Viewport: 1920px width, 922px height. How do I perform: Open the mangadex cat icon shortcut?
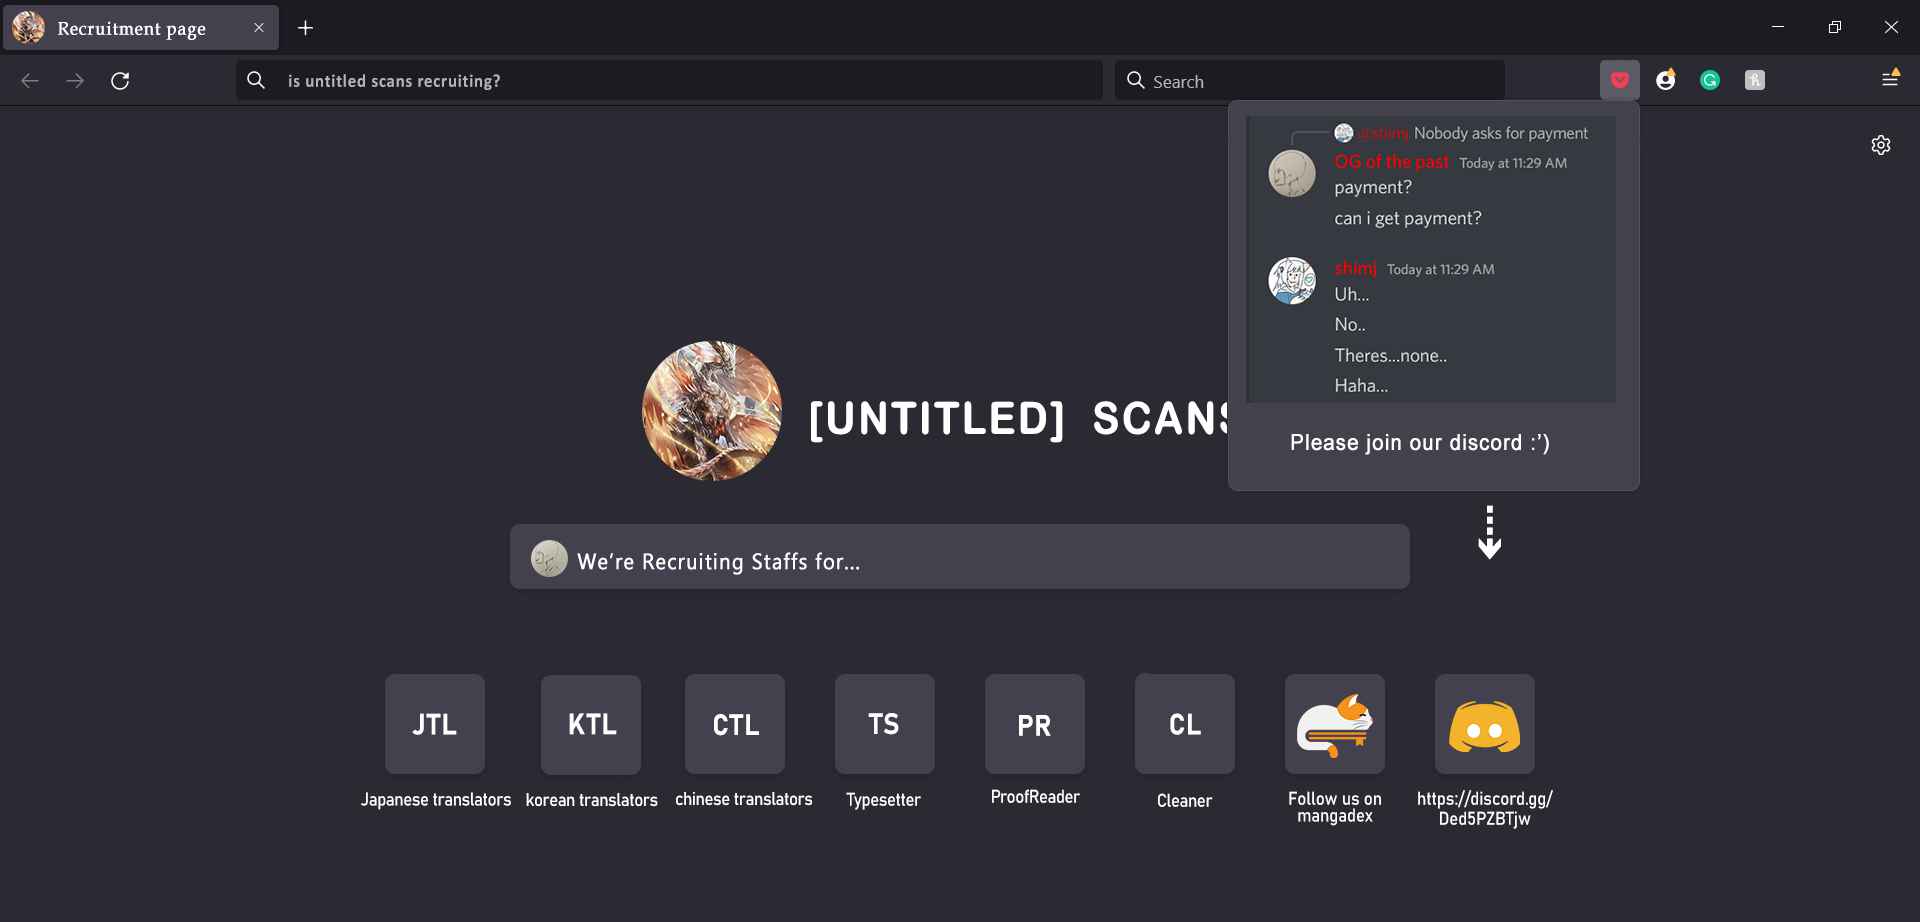click(1334, 724)
